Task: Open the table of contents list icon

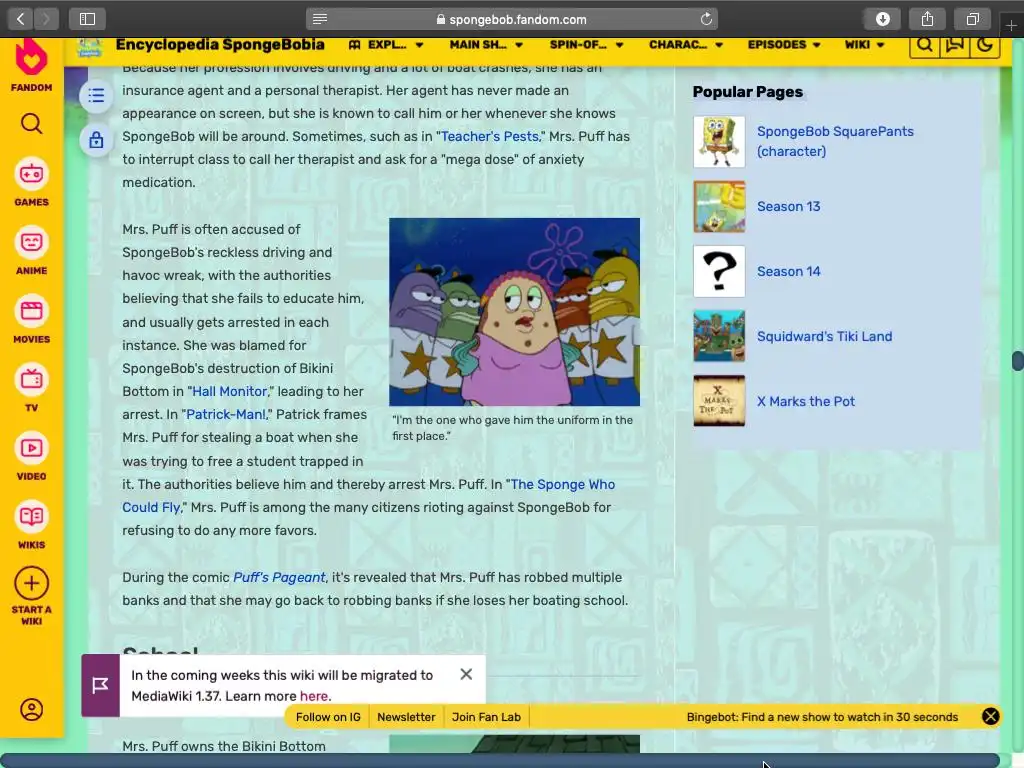Action: click(x=96, y=95)
